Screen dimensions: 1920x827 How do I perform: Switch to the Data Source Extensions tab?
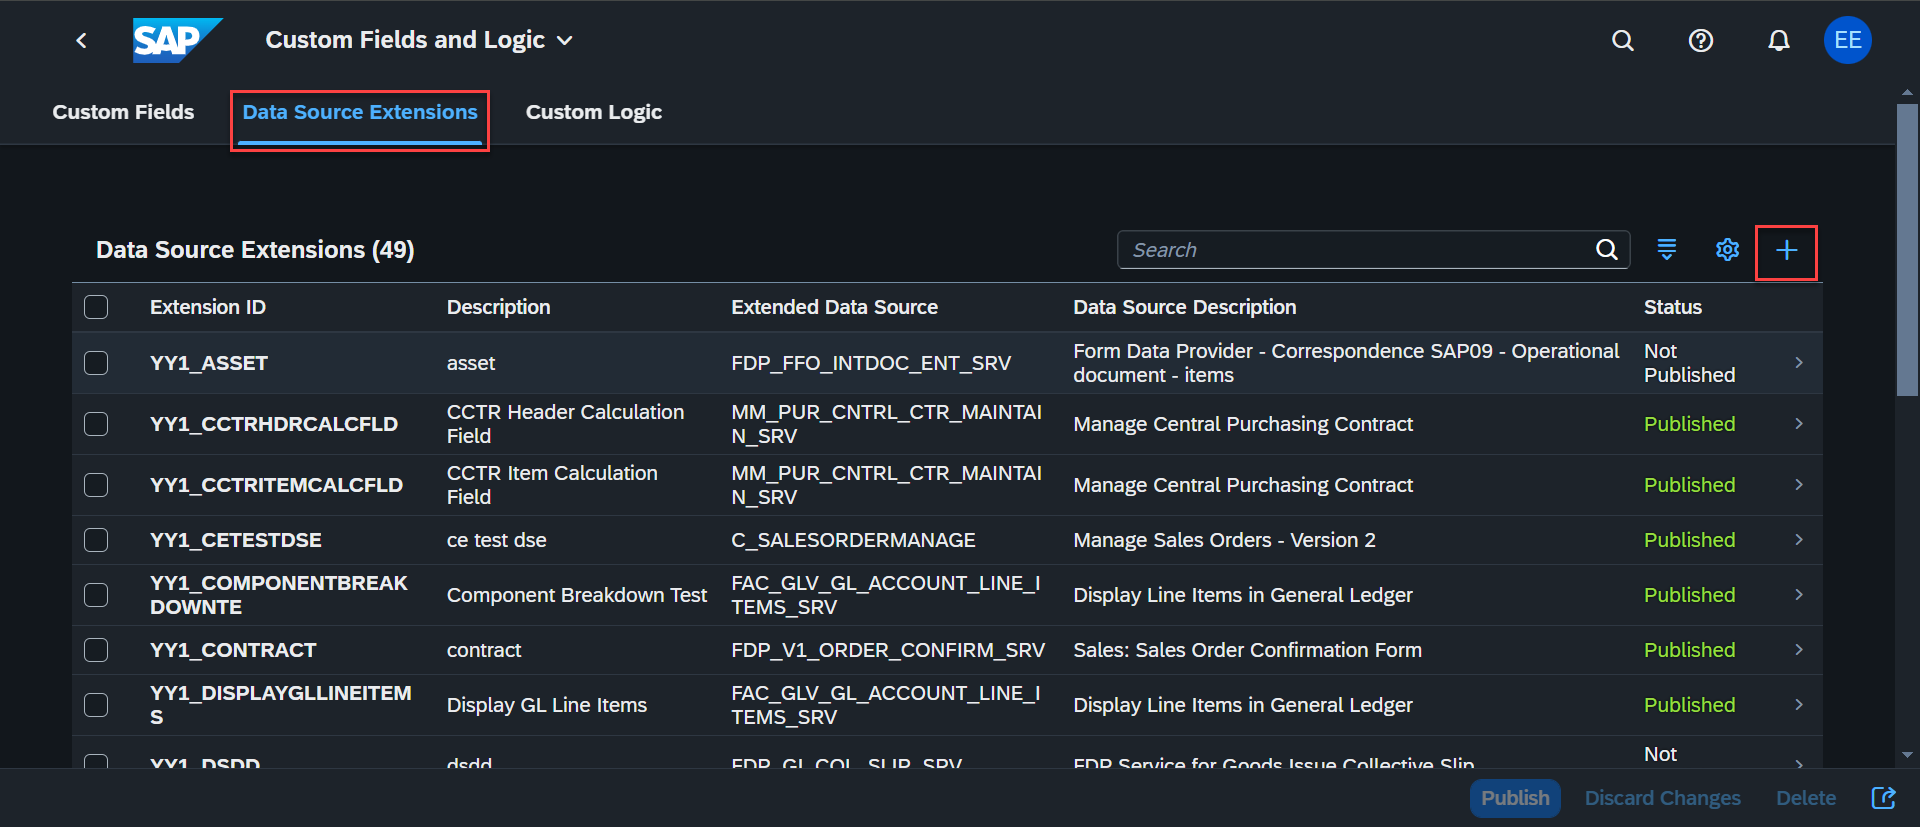360,112
